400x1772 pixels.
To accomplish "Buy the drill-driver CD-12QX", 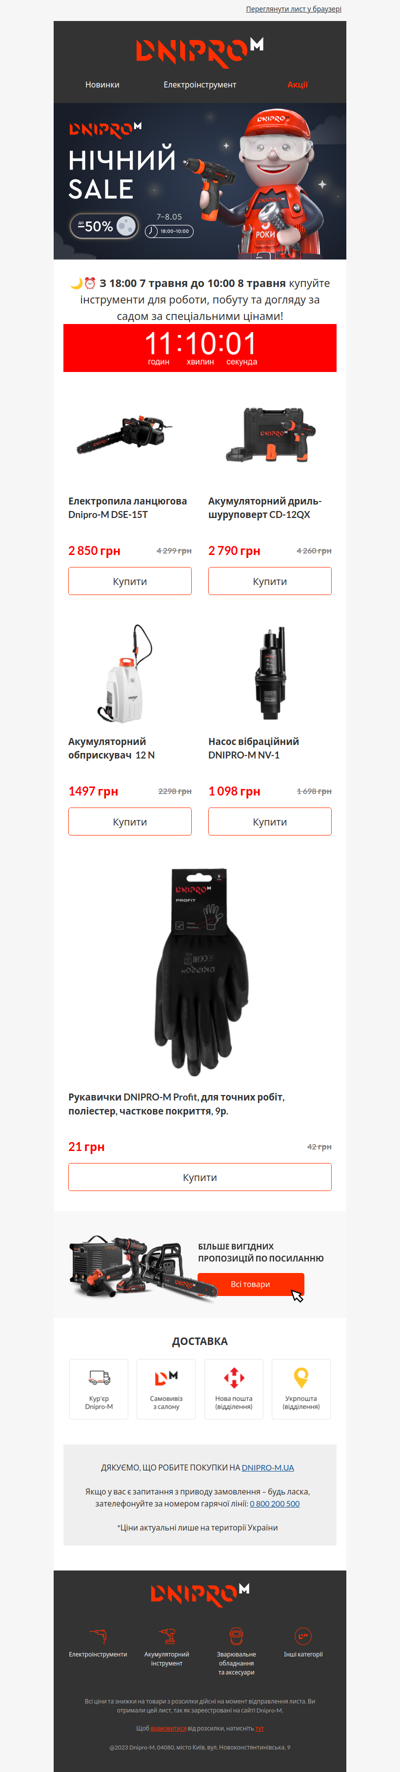I will coord(270,581).
